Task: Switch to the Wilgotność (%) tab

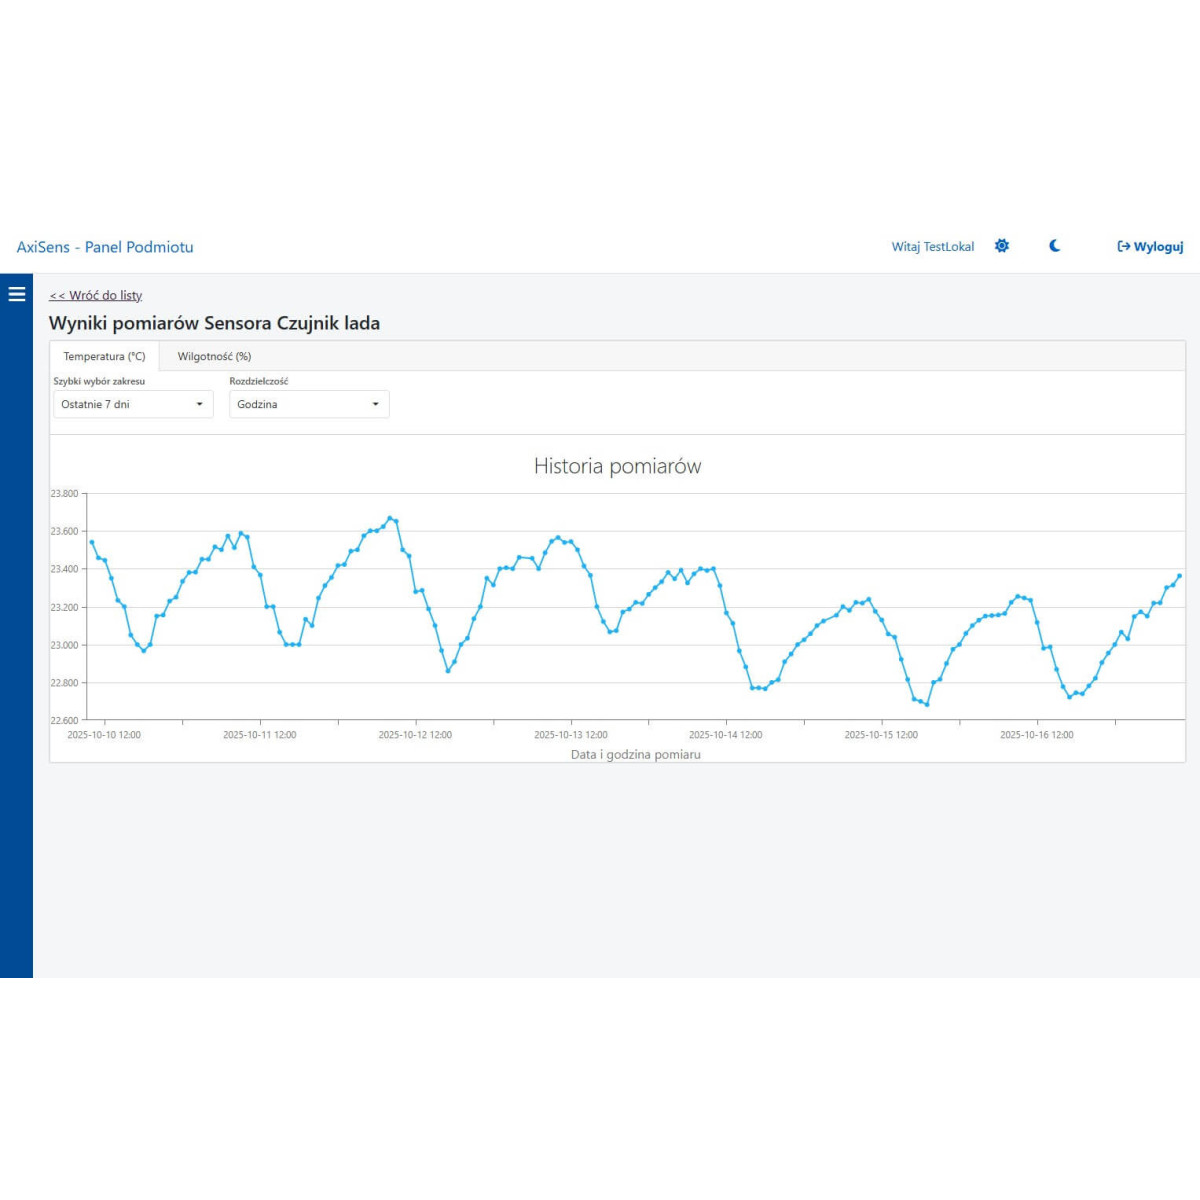Action: tap(214, 356)
